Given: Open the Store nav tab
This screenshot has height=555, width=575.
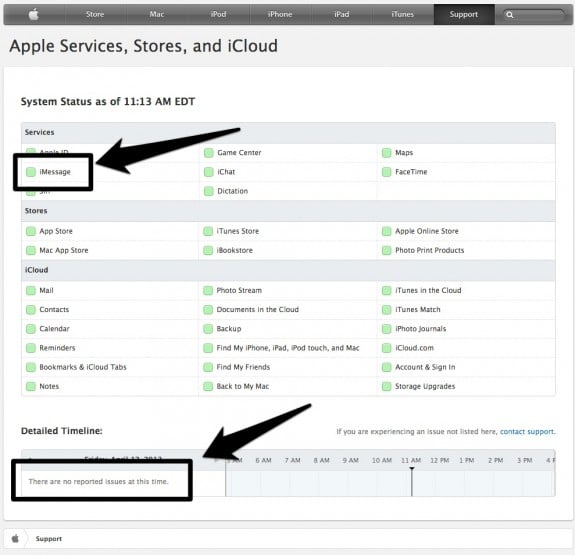Looking at the screenshot, I should pos(95,15).
